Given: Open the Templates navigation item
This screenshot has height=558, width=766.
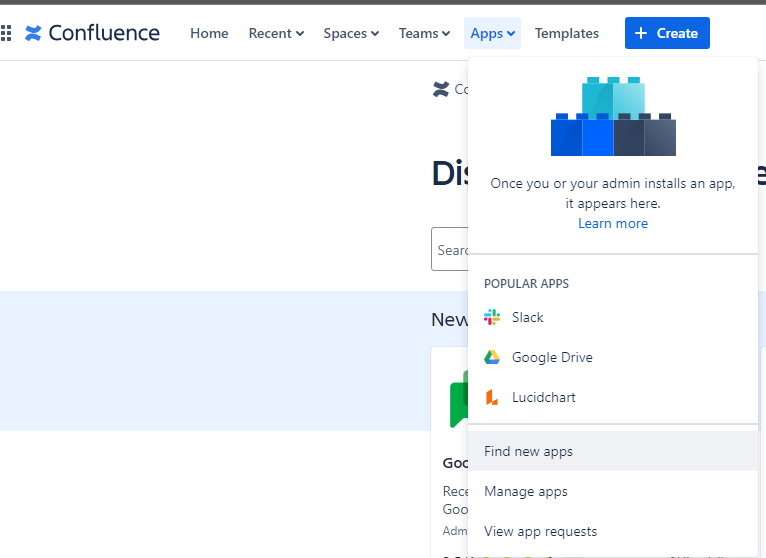Looking at the screenshot, I should click(567, 33).
